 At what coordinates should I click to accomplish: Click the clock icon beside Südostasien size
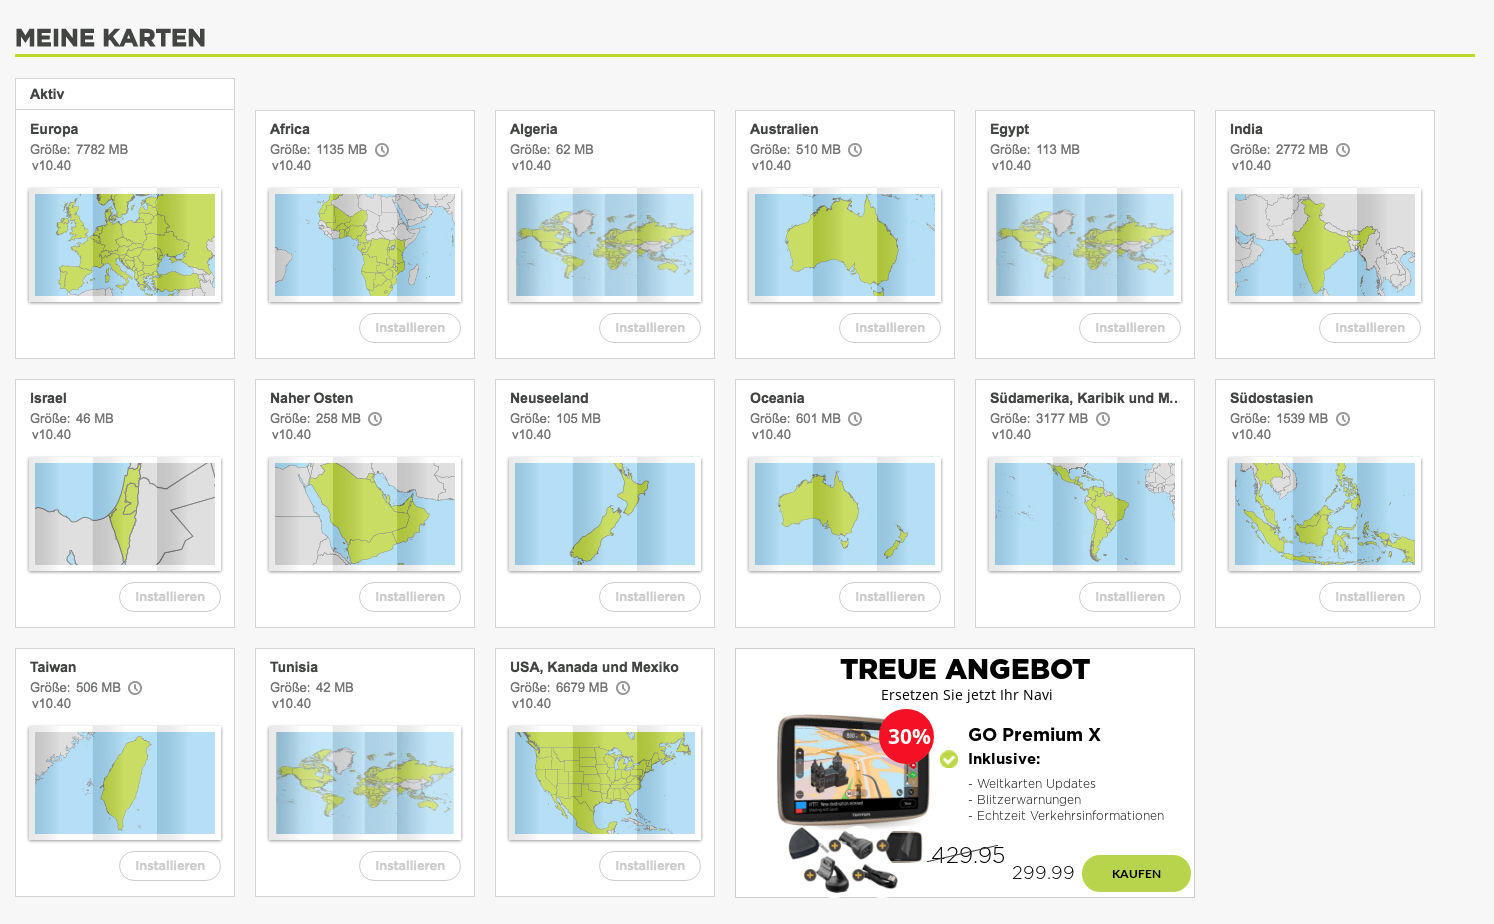(x=1343, y=419)
